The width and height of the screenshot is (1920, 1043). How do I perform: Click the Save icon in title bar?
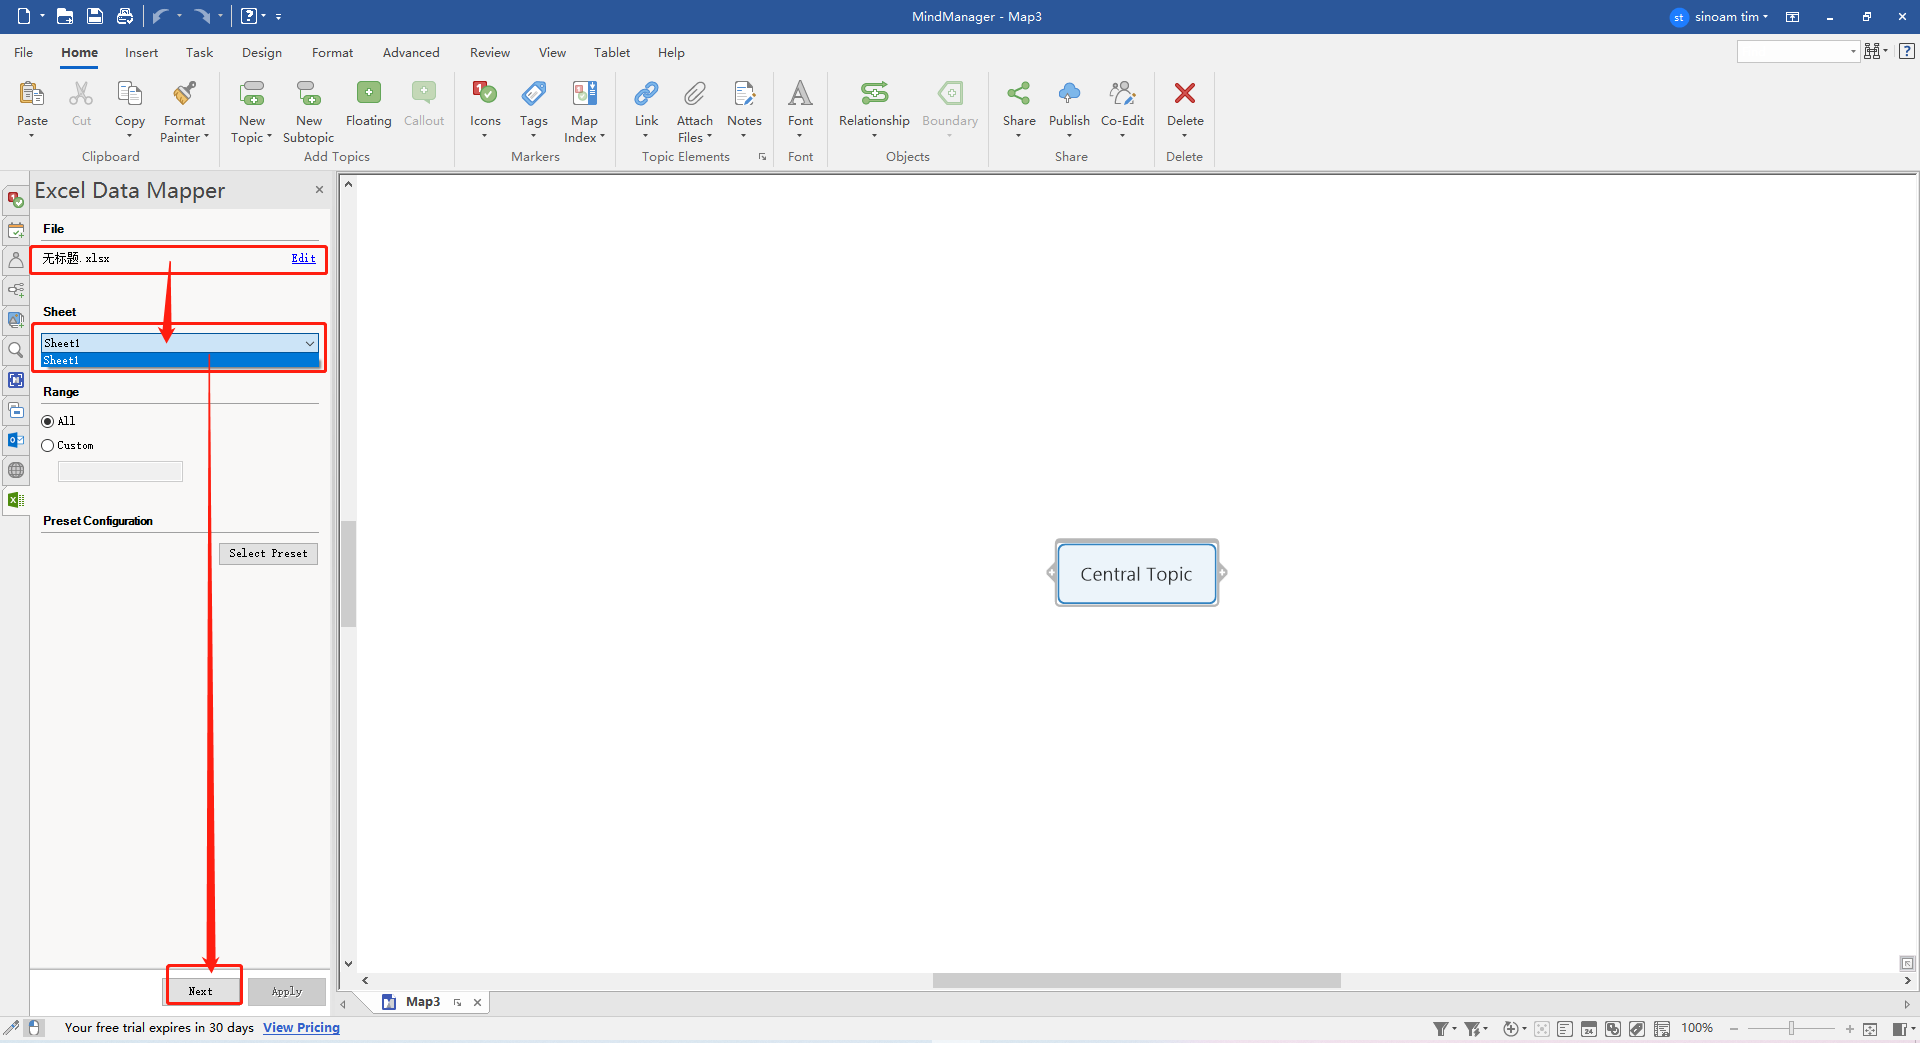[95, 16]
